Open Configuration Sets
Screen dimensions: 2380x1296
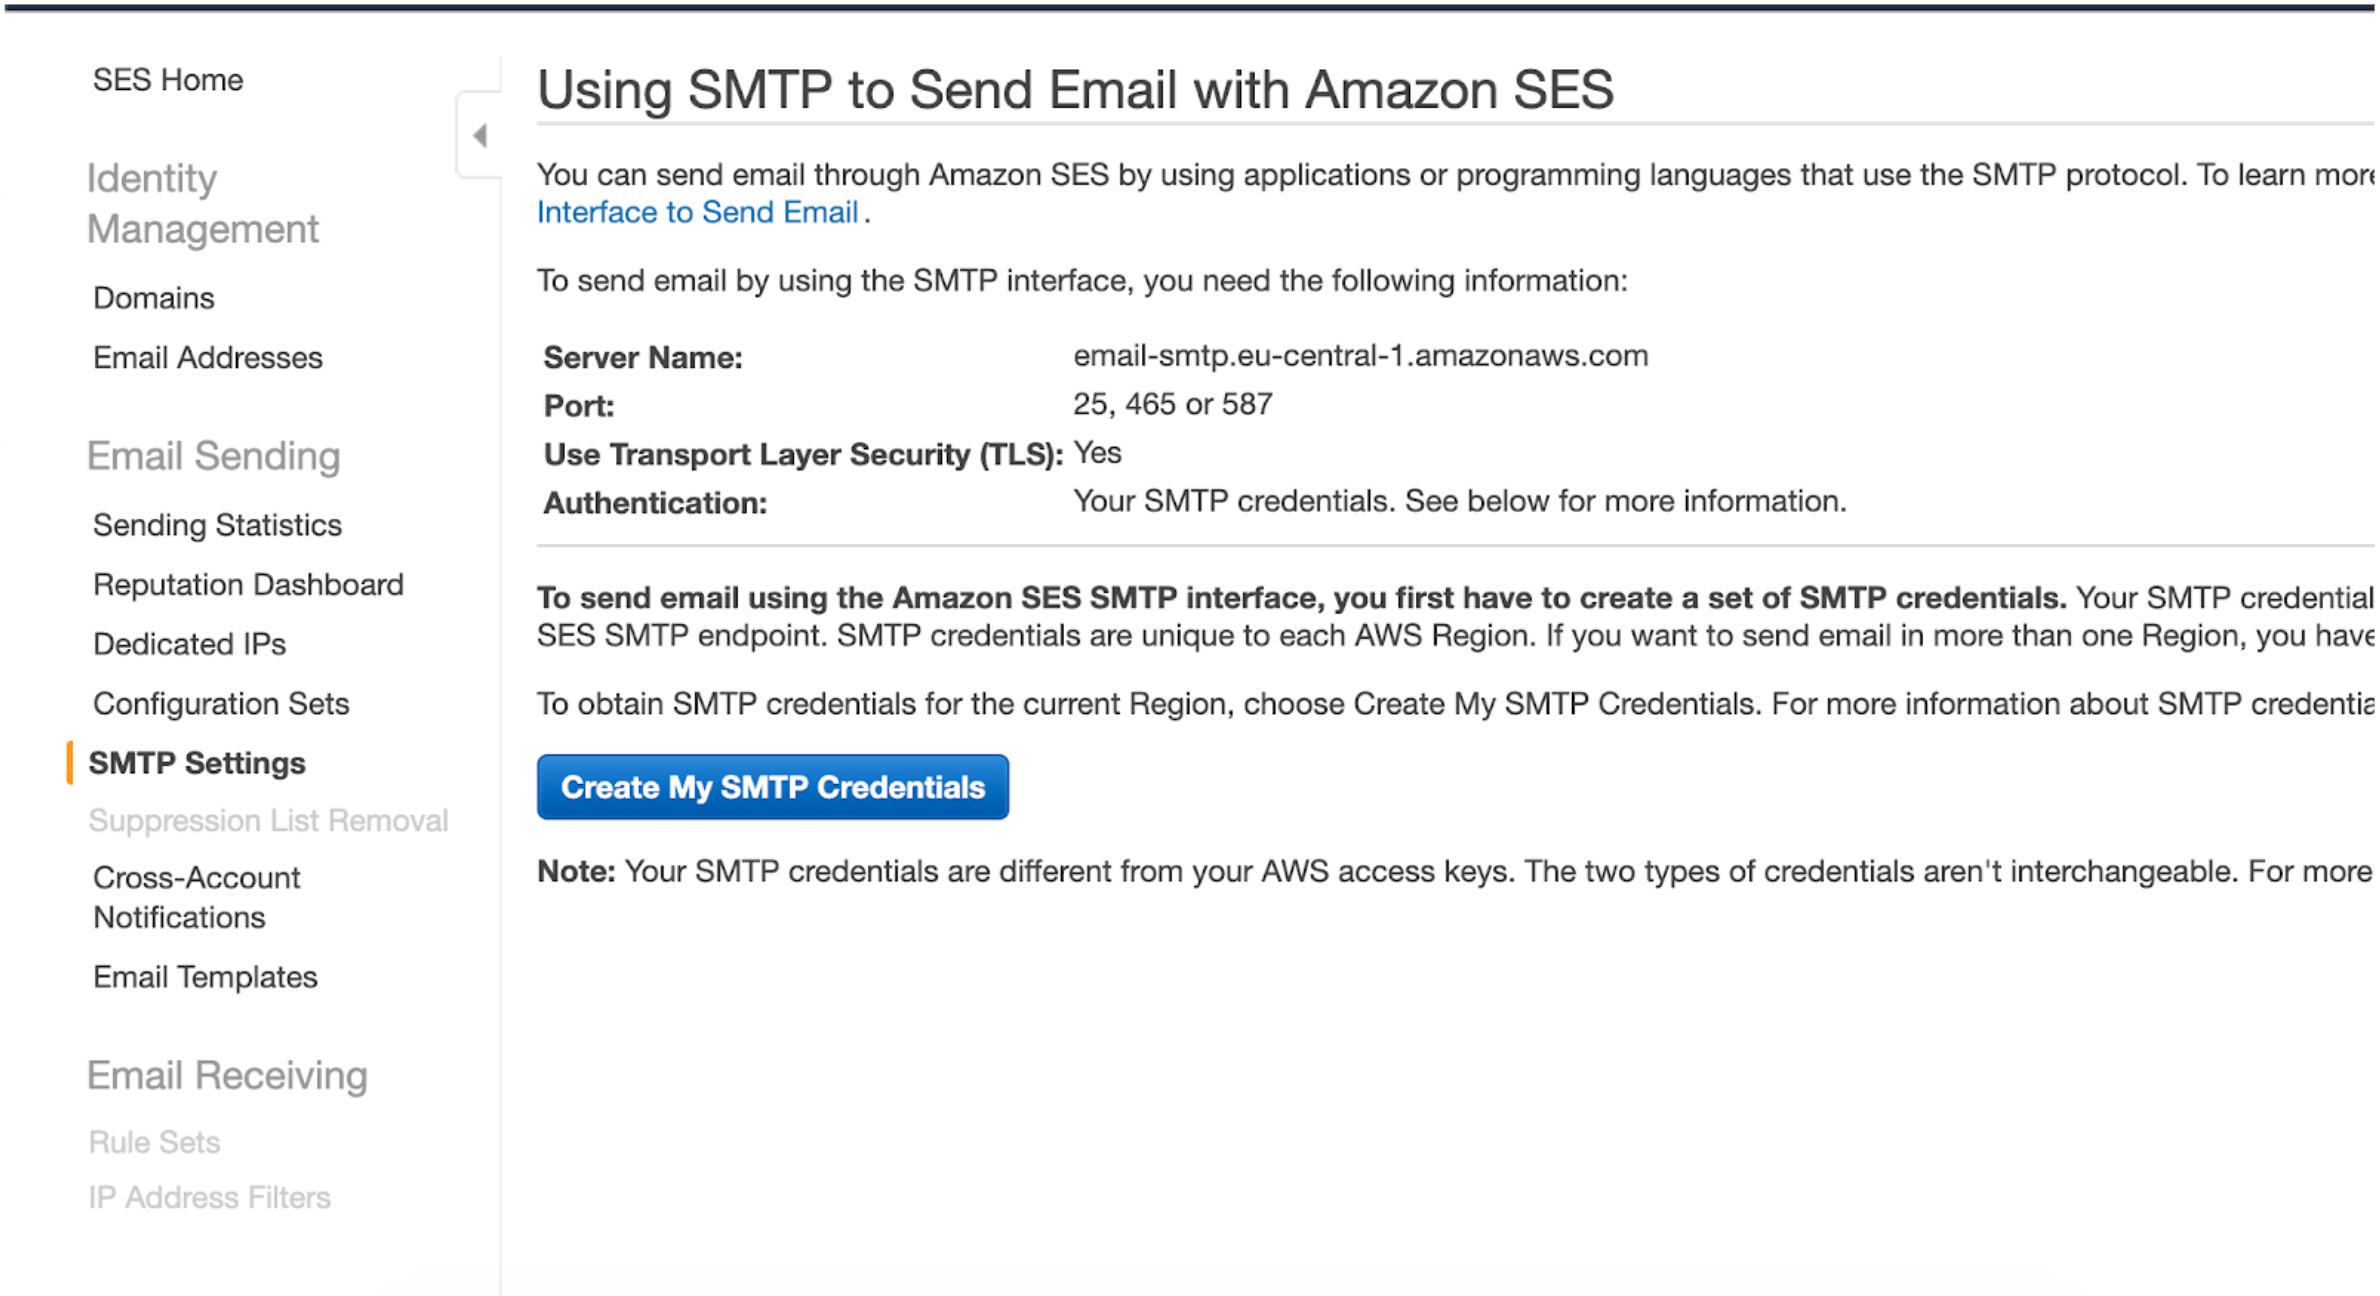point(221,704)
